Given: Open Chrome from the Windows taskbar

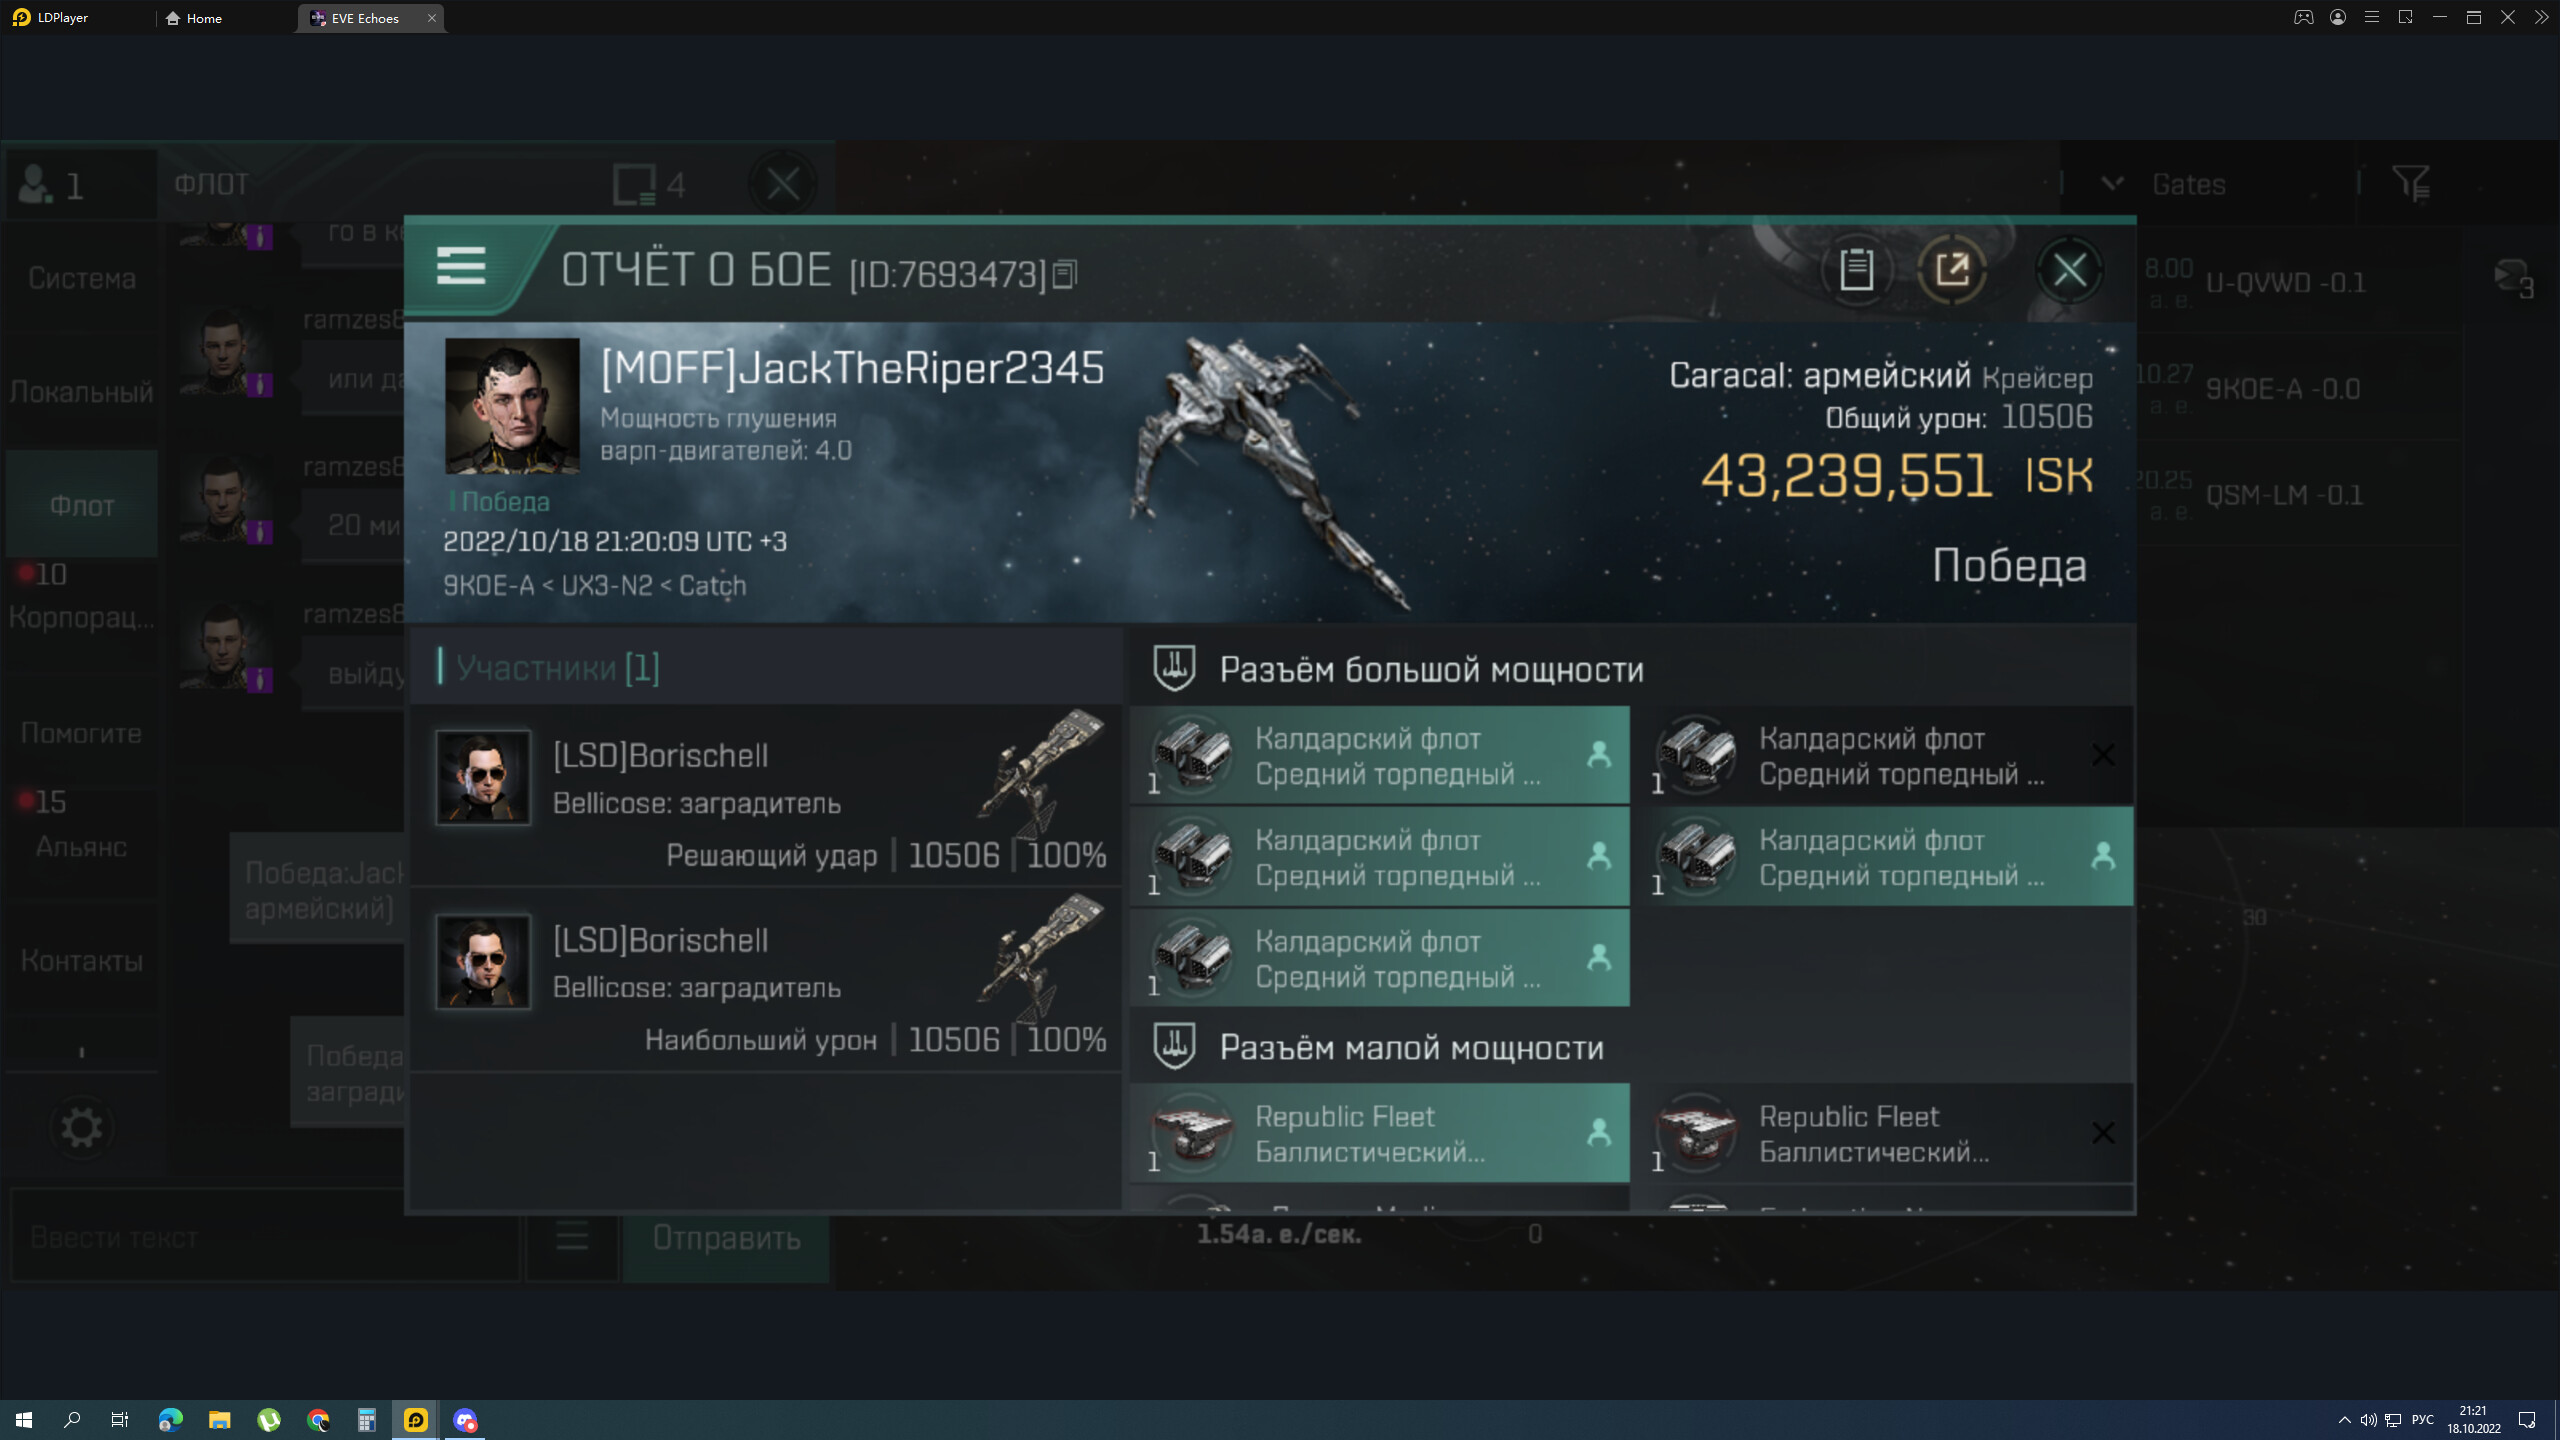Looking at the screenshot, I should [318, 1420].
